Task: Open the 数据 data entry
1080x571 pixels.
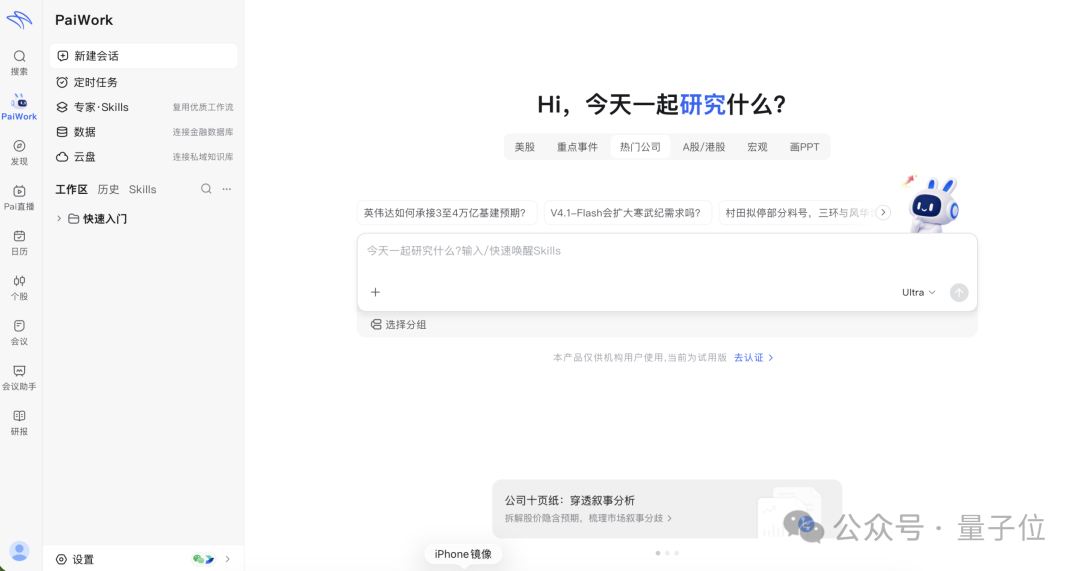Action: click(x=143, y=132)
